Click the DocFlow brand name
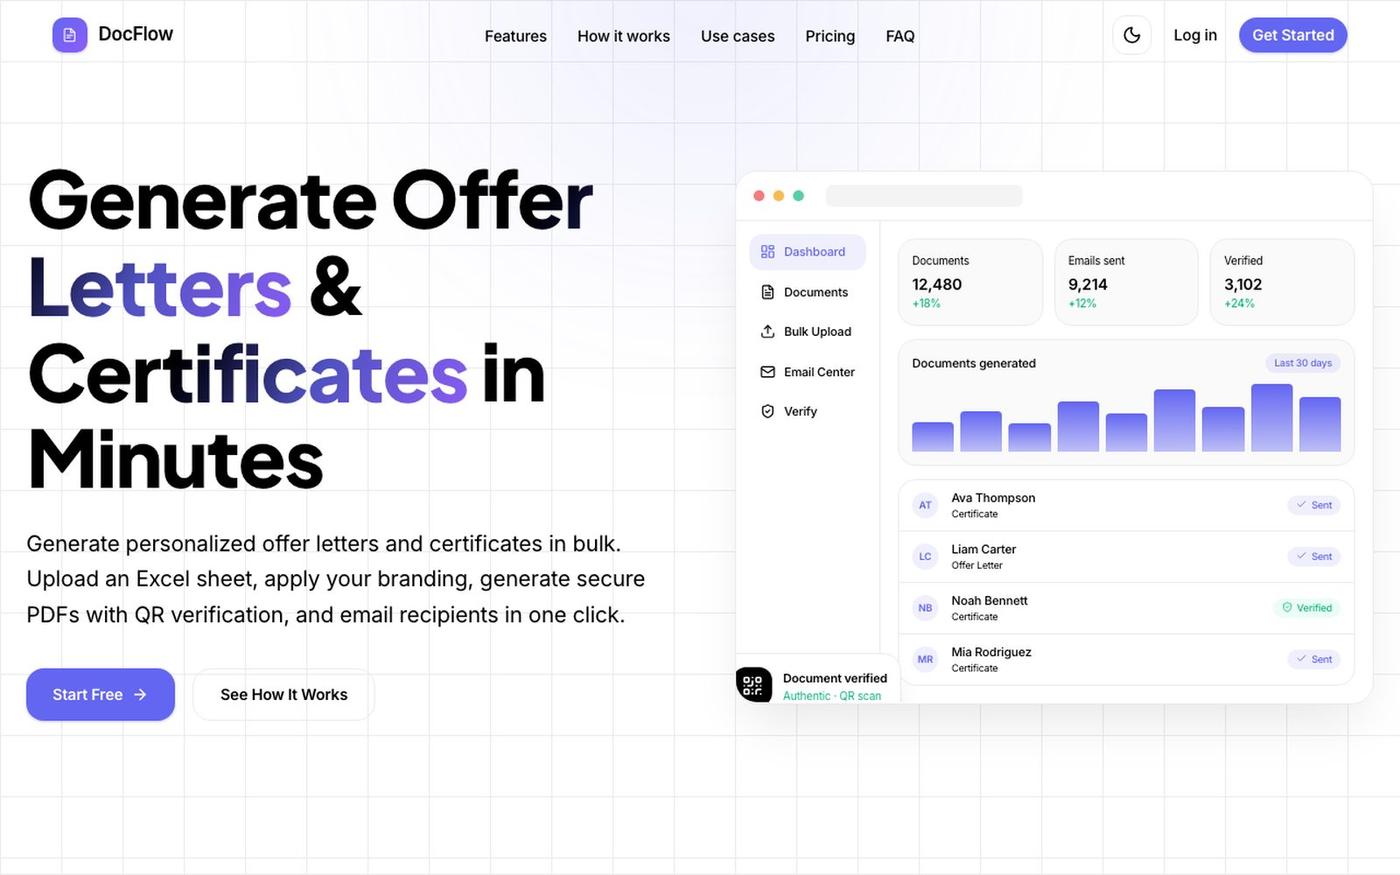1400x875 pixels. click(x=136, y=34)
